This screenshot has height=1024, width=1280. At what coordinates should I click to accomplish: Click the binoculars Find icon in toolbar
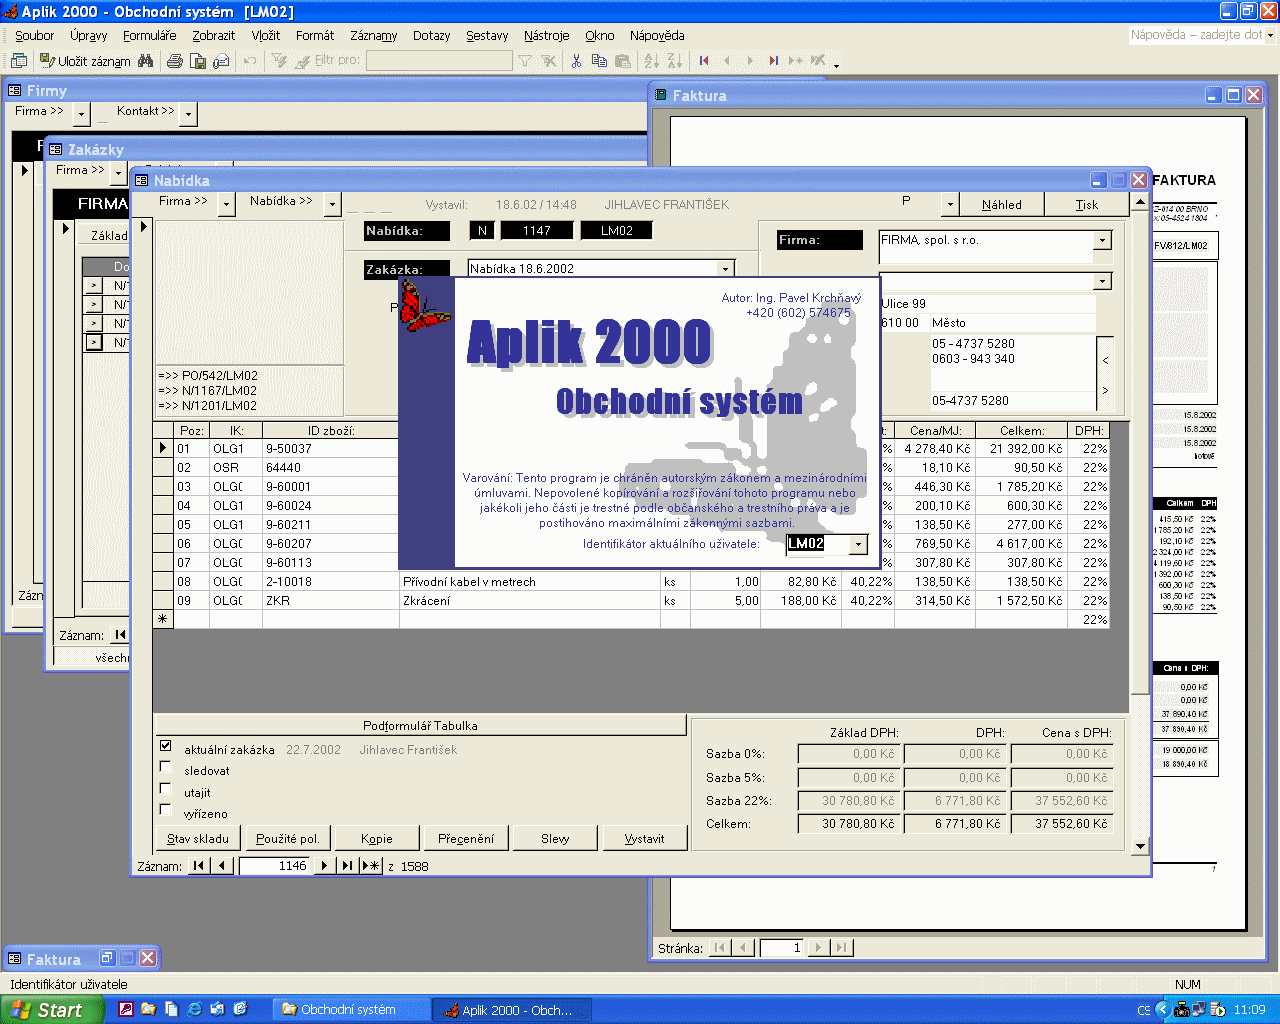coord(146,61)
